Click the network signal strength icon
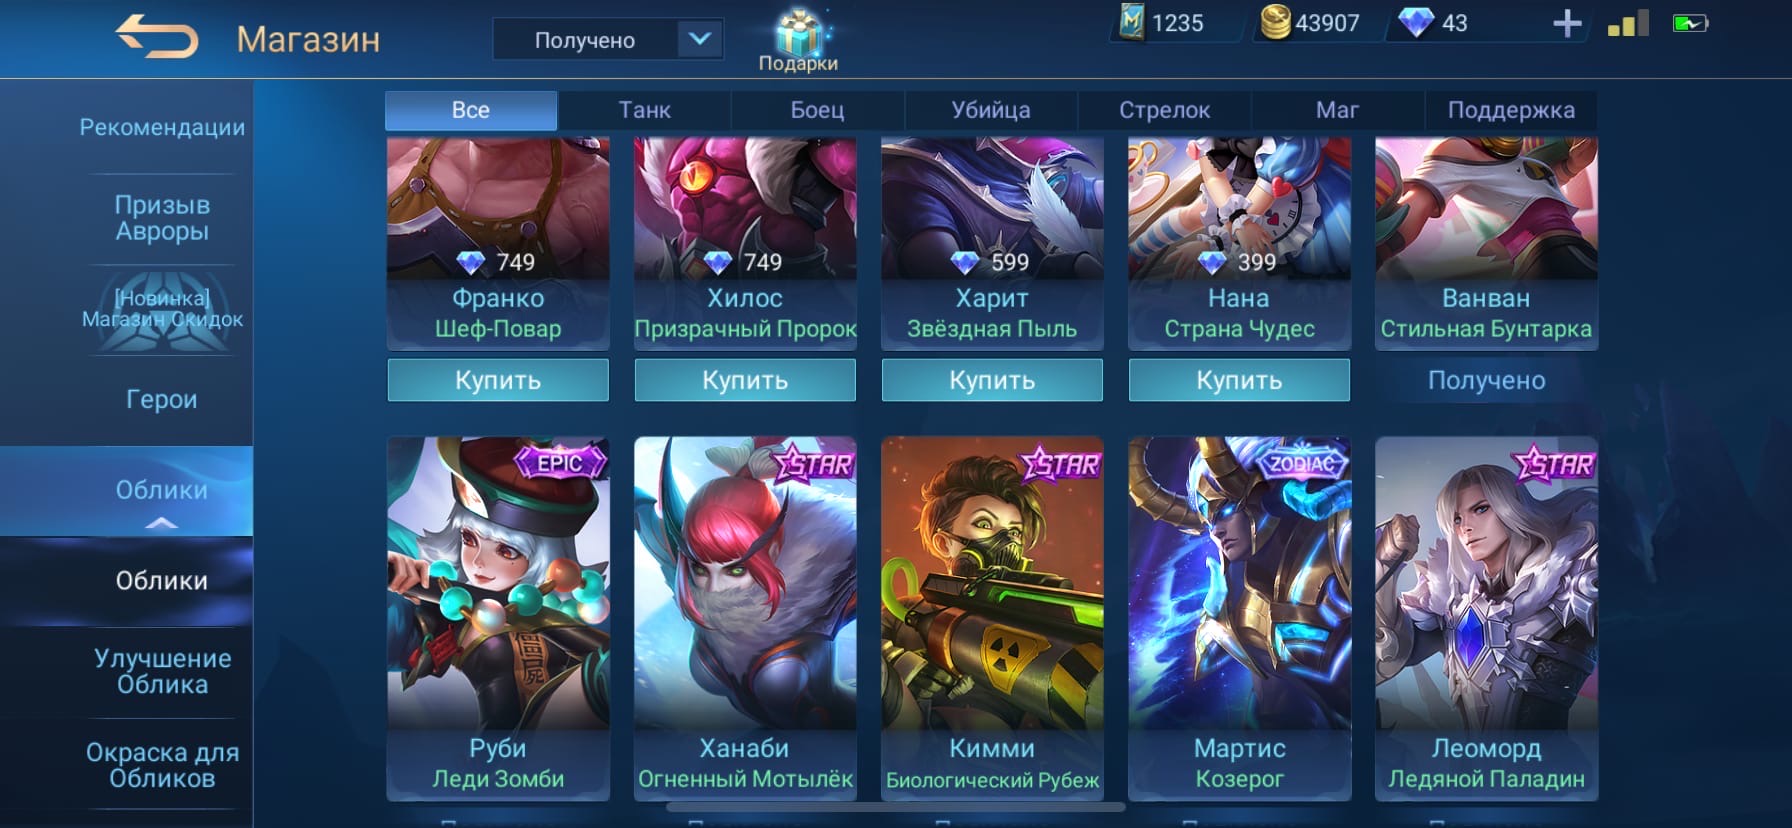The width and height of the screenshot is (1792, 828). click(1628, 23)
